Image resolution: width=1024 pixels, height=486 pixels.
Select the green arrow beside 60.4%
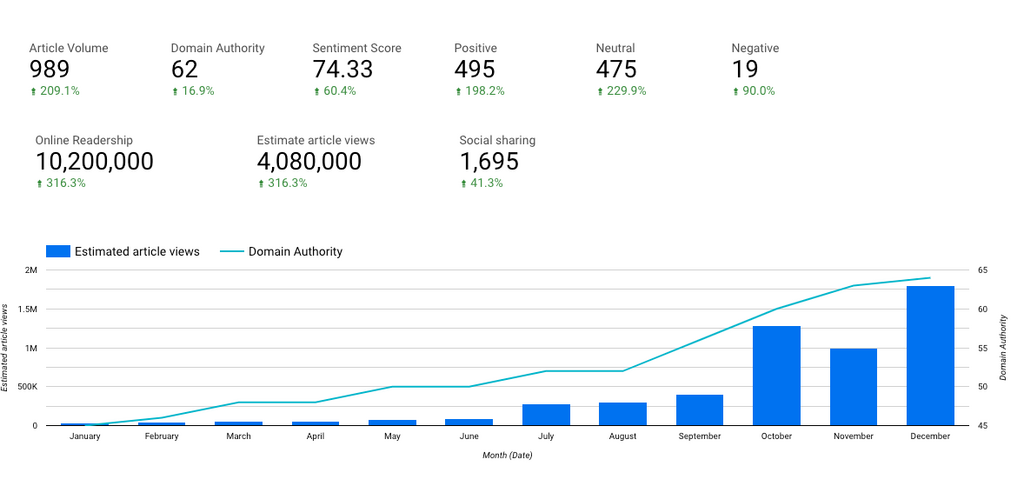coord(316,91)
